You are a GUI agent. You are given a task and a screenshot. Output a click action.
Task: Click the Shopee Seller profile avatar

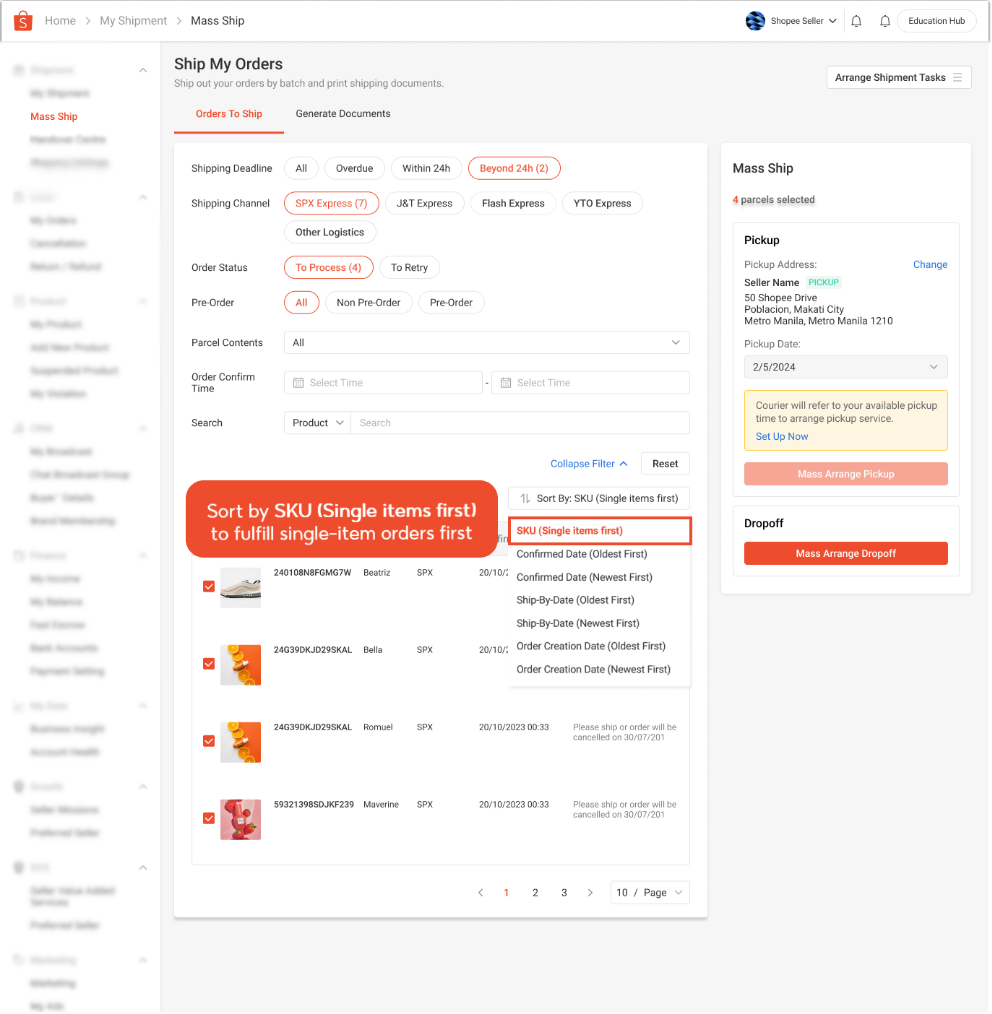(x=755, y=20)
